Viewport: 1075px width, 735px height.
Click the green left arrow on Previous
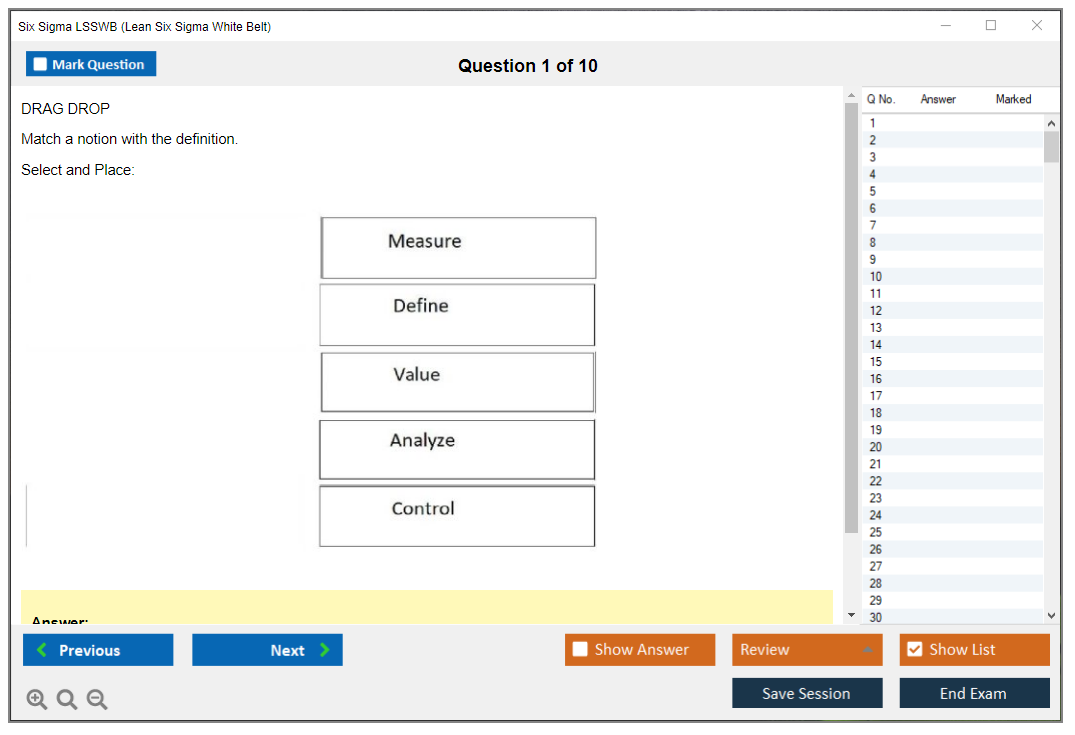click(42, 650)
